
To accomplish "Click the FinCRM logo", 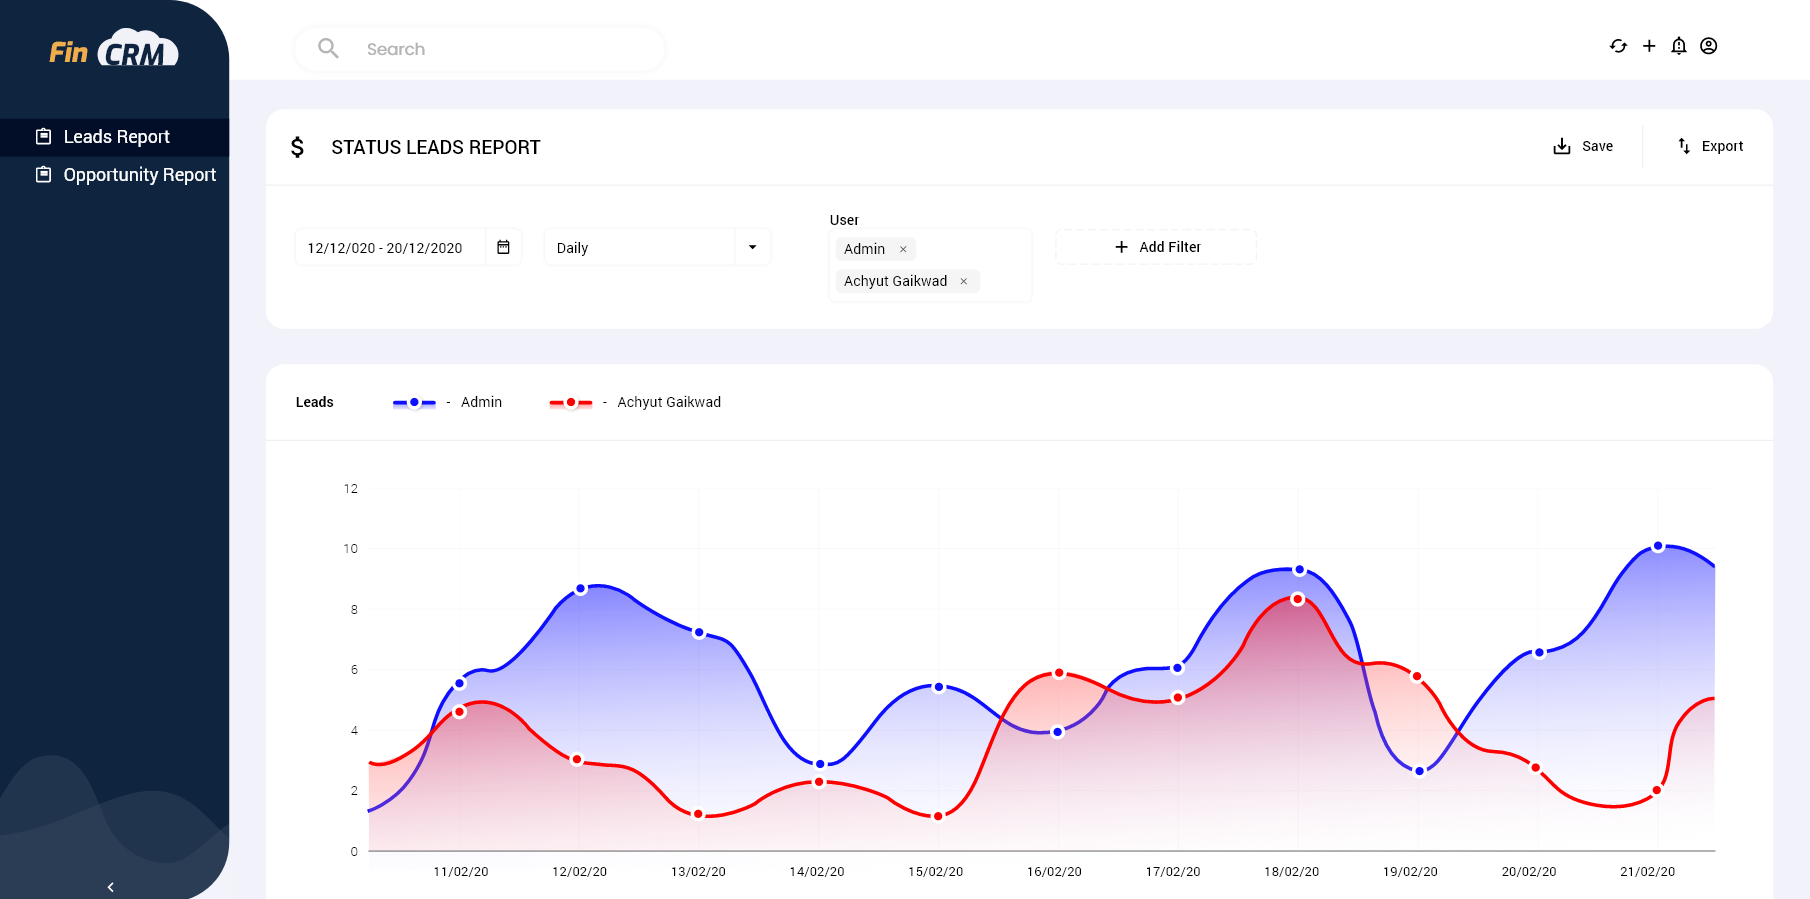I will point(114,50).
